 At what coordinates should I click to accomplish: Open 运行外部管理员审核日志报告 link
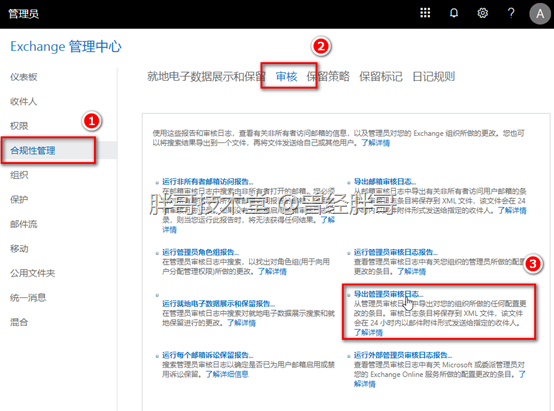coord(403,355)
